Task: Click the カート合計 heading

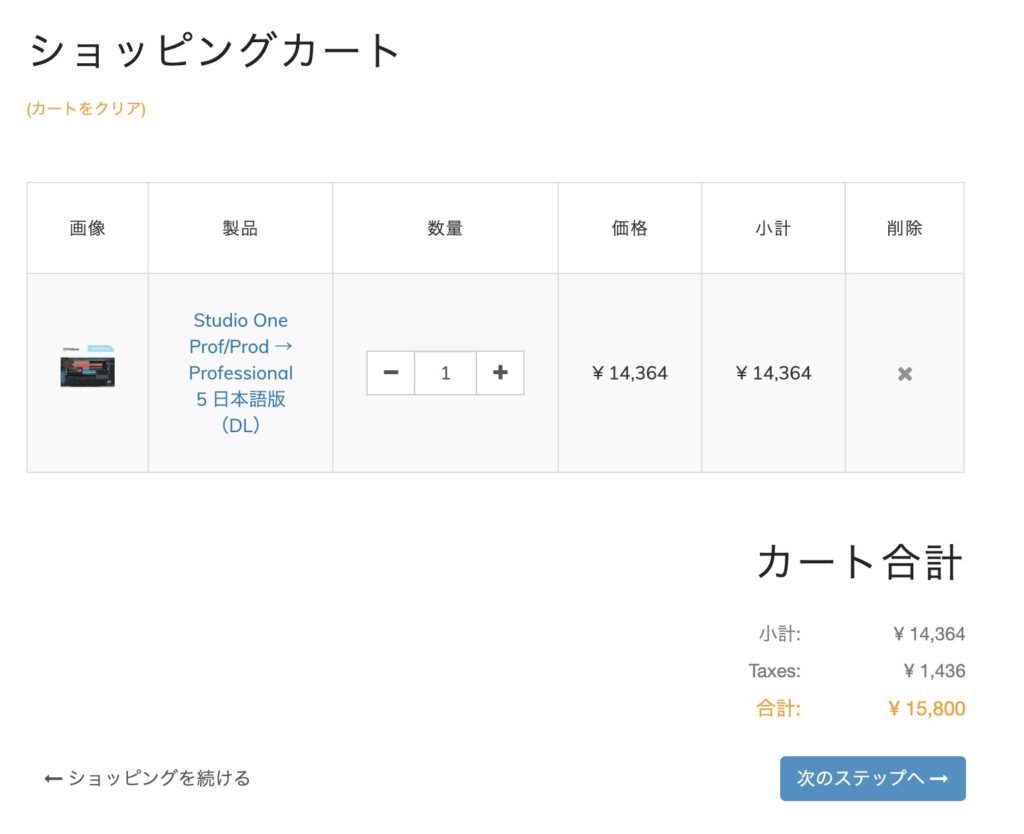Action: (859, 562)
